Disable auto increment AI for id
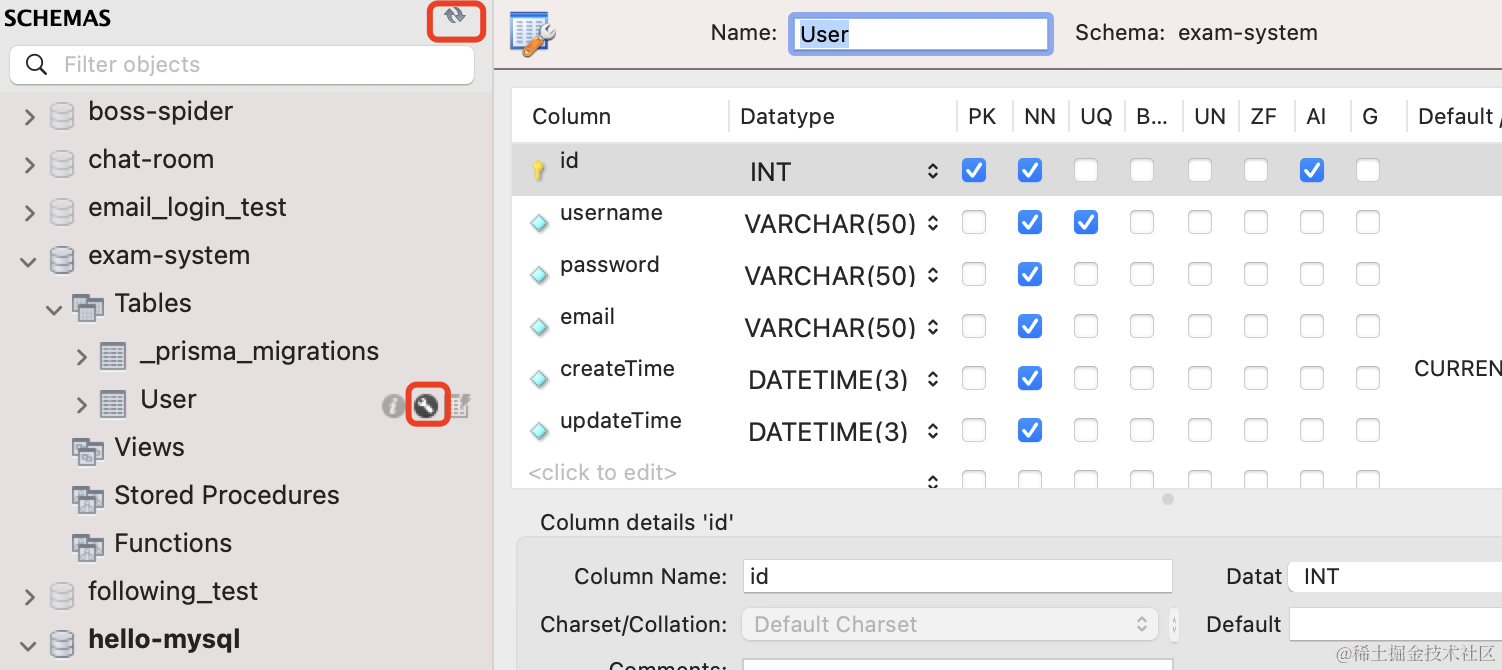Viewport: 1502px width, 670px height. tap(1312, 171)
